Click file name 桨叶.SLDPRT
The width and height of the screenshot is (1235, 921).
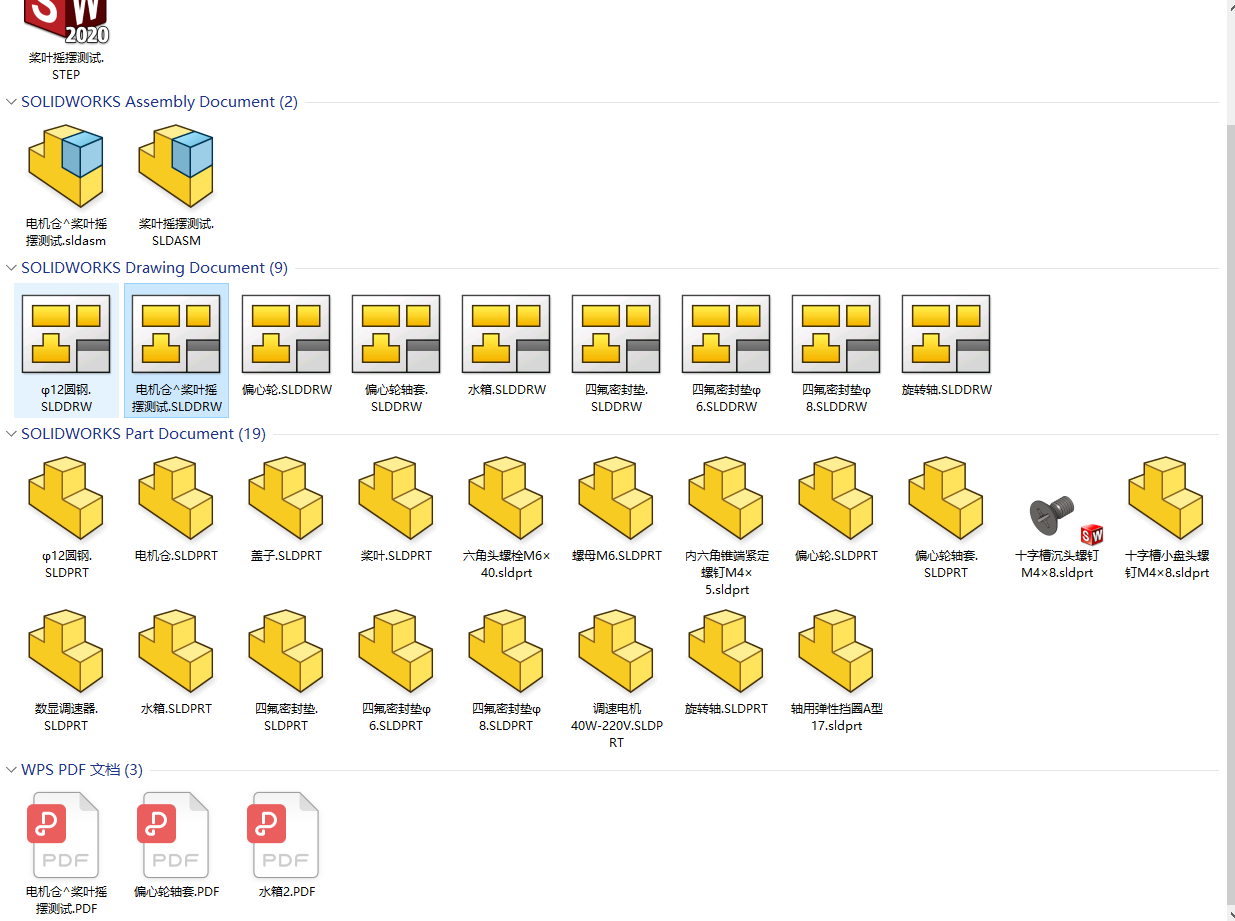coord(396,556)
